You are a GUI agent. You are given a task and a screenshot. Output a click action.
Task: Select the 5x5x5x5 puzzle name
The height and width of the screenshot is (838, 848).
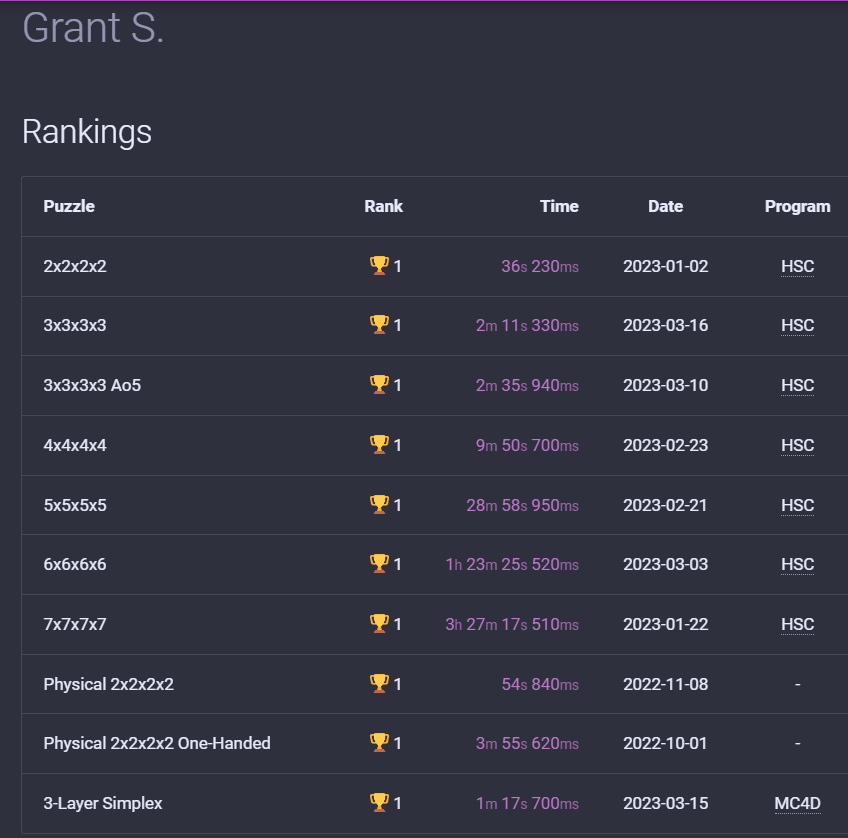pos(75,506)
